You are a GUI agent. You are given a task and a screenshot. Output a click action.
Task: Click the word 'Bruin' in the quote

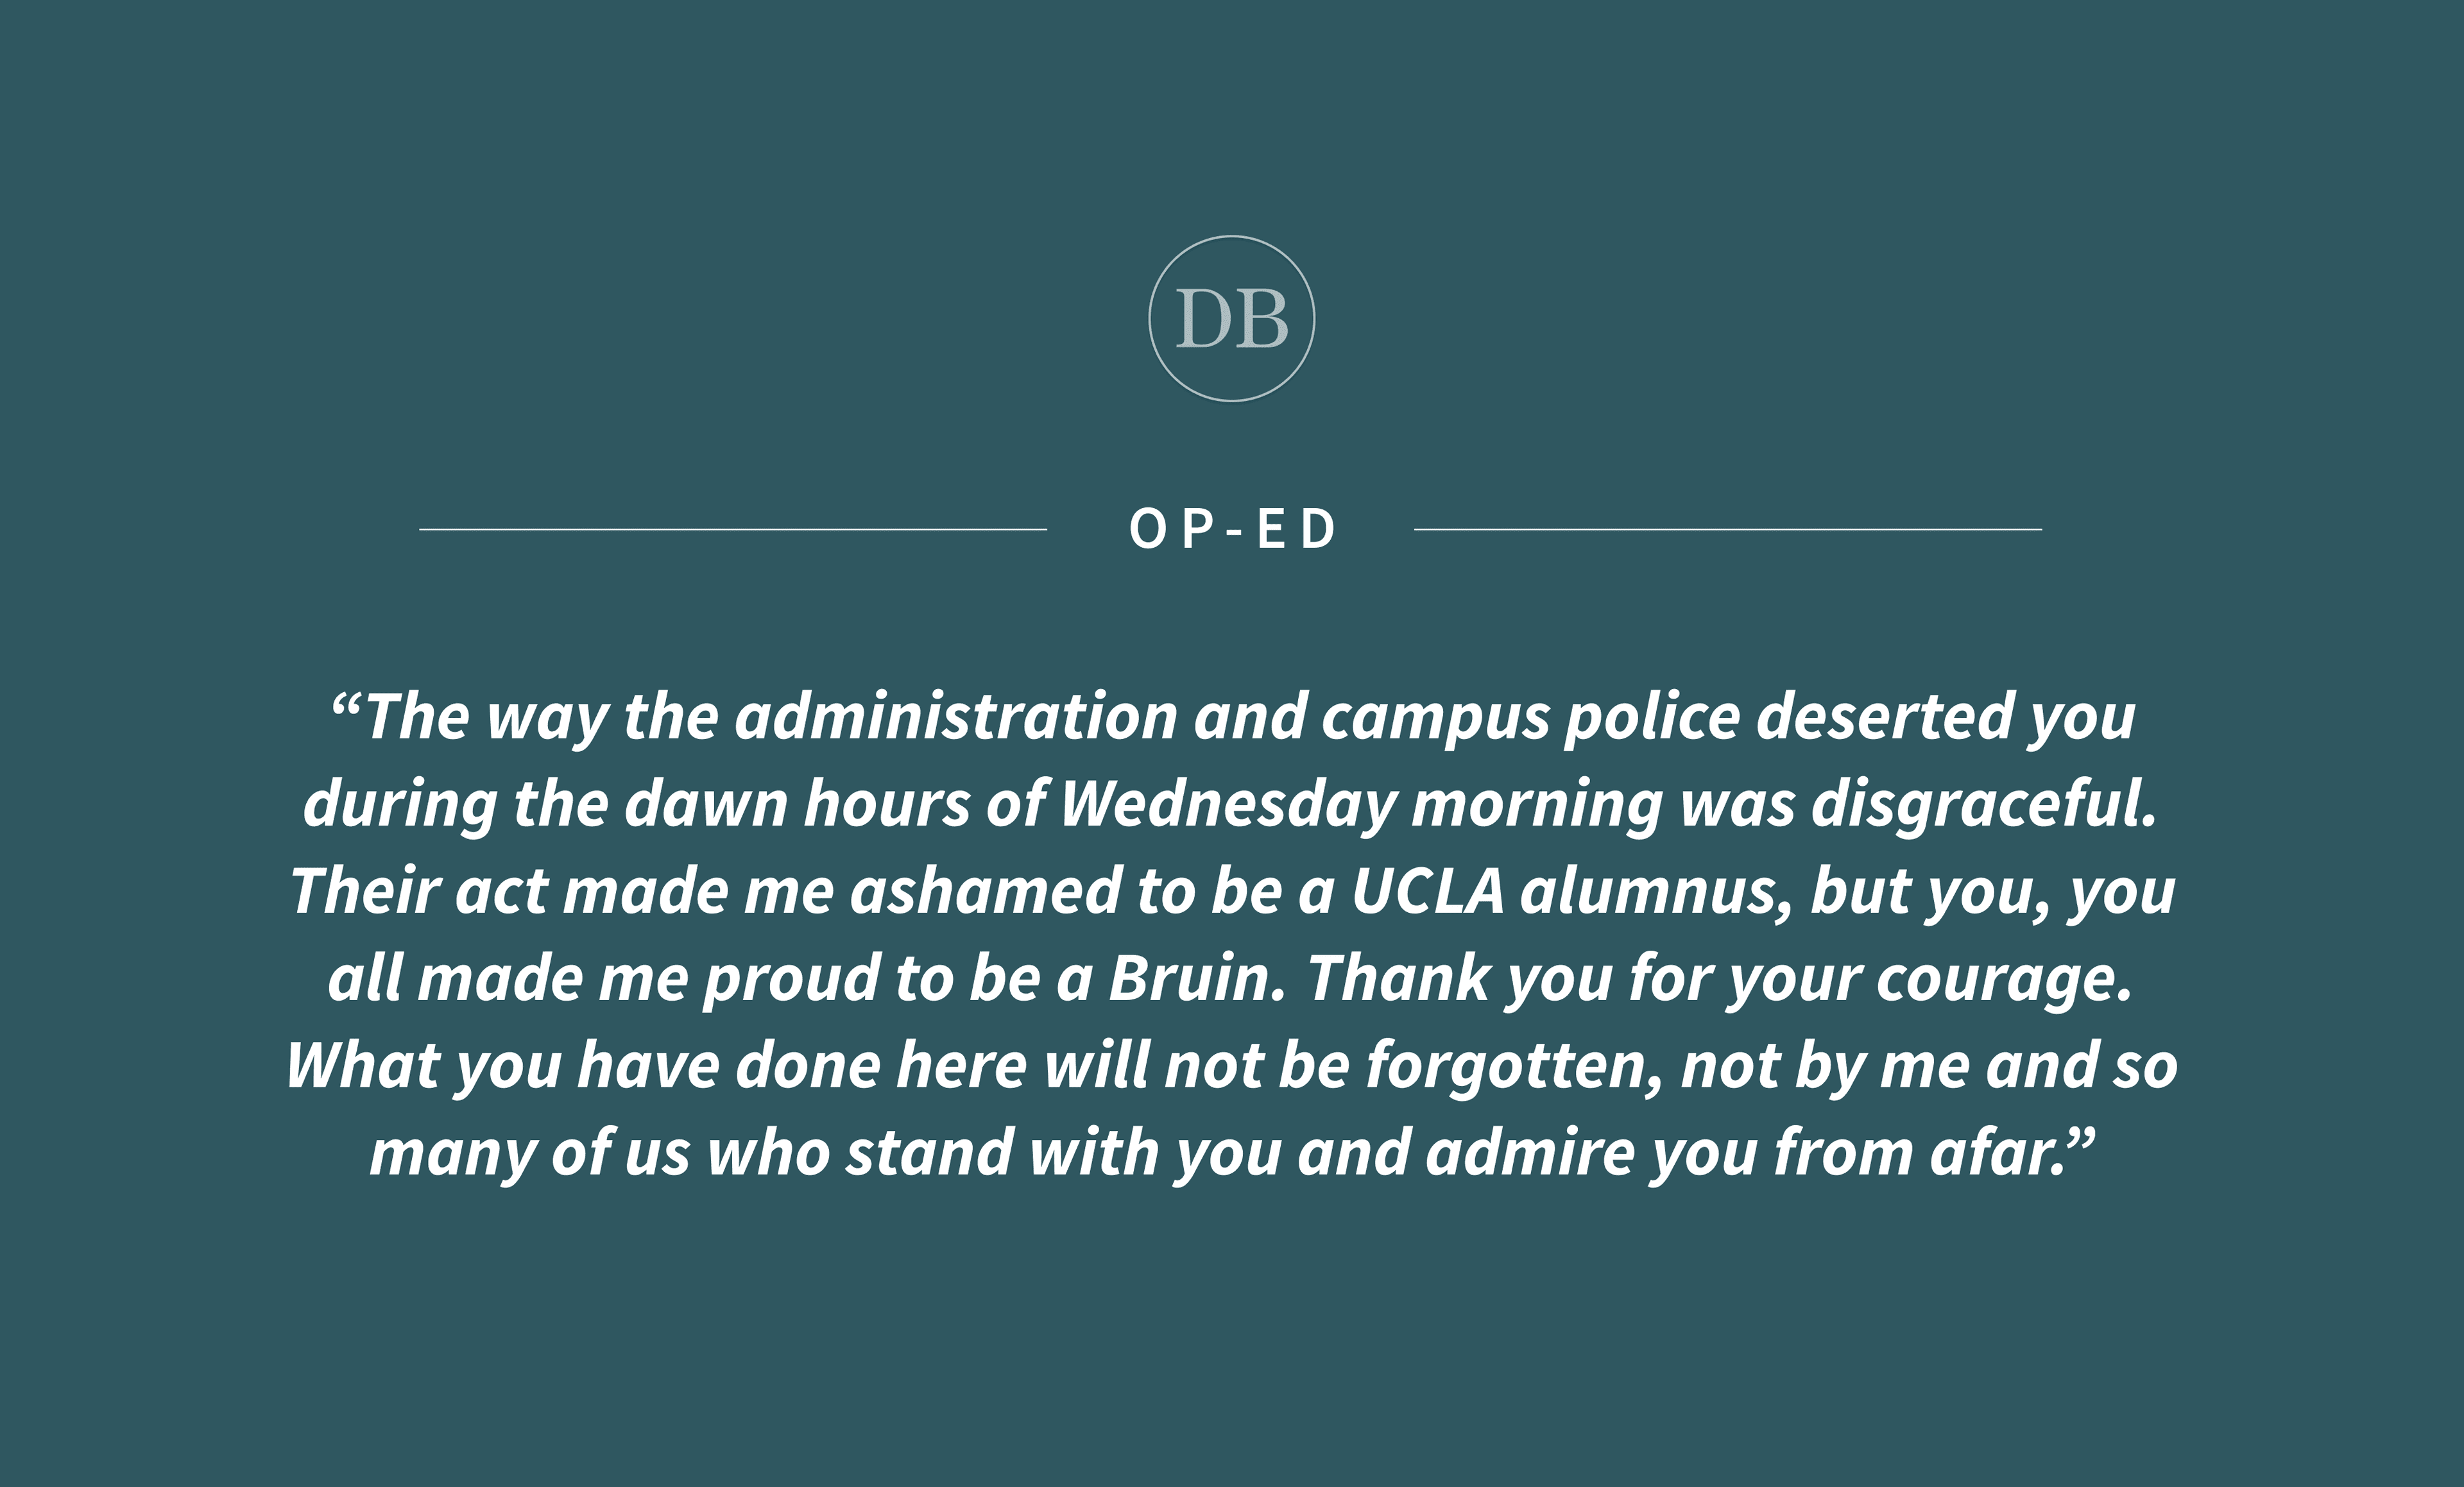(x=1196, y=979)
